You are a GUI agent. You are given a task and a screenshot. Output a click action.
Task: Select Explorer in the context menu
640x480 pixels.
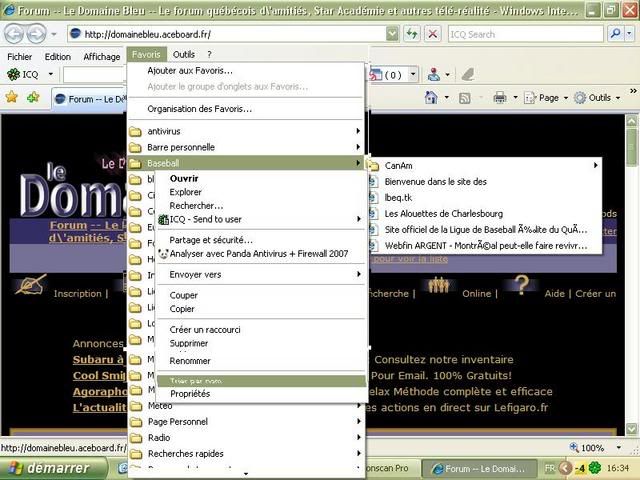point(261,192)
